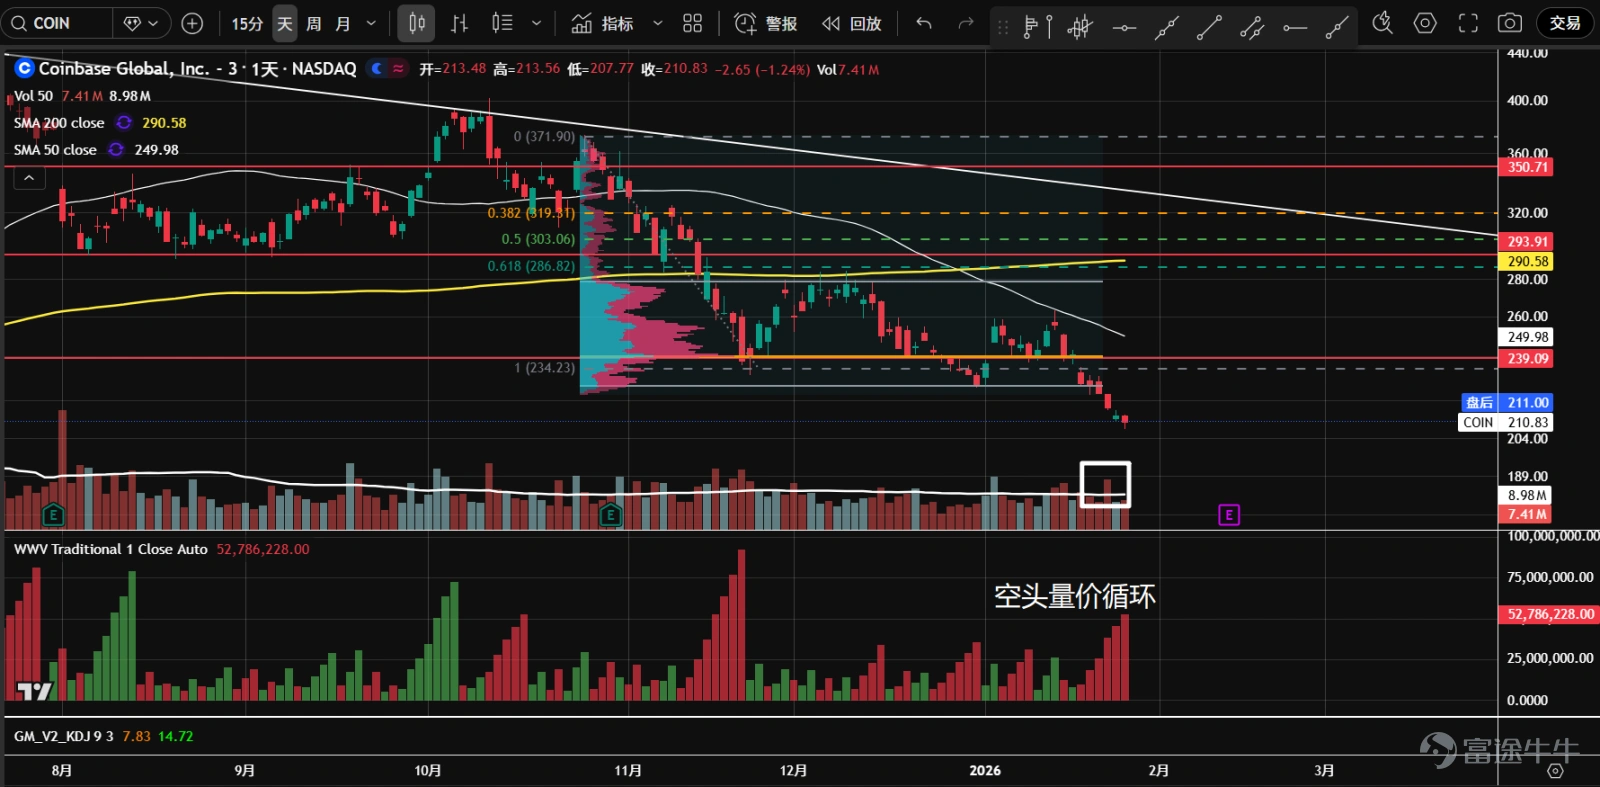The width and height of the screenshot is (1600, 787).
Task: Select the extended line drawing tool
Action: 1166,27
